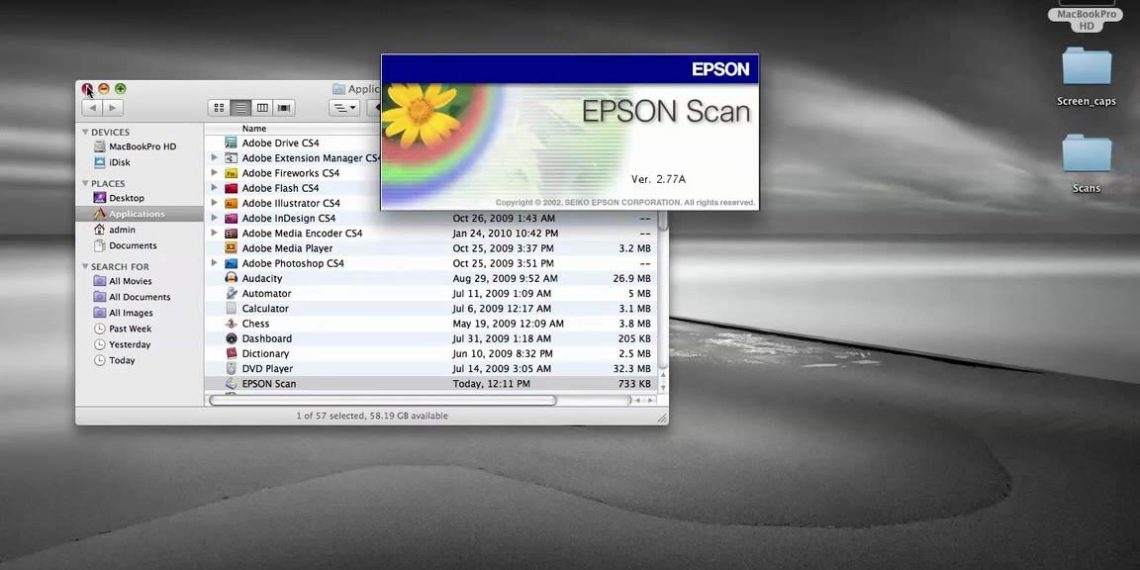Open the Scans folder on the desktop
Image resolution: width=1140 pixels, height=570 pixels.
[x=1086, y=164]
